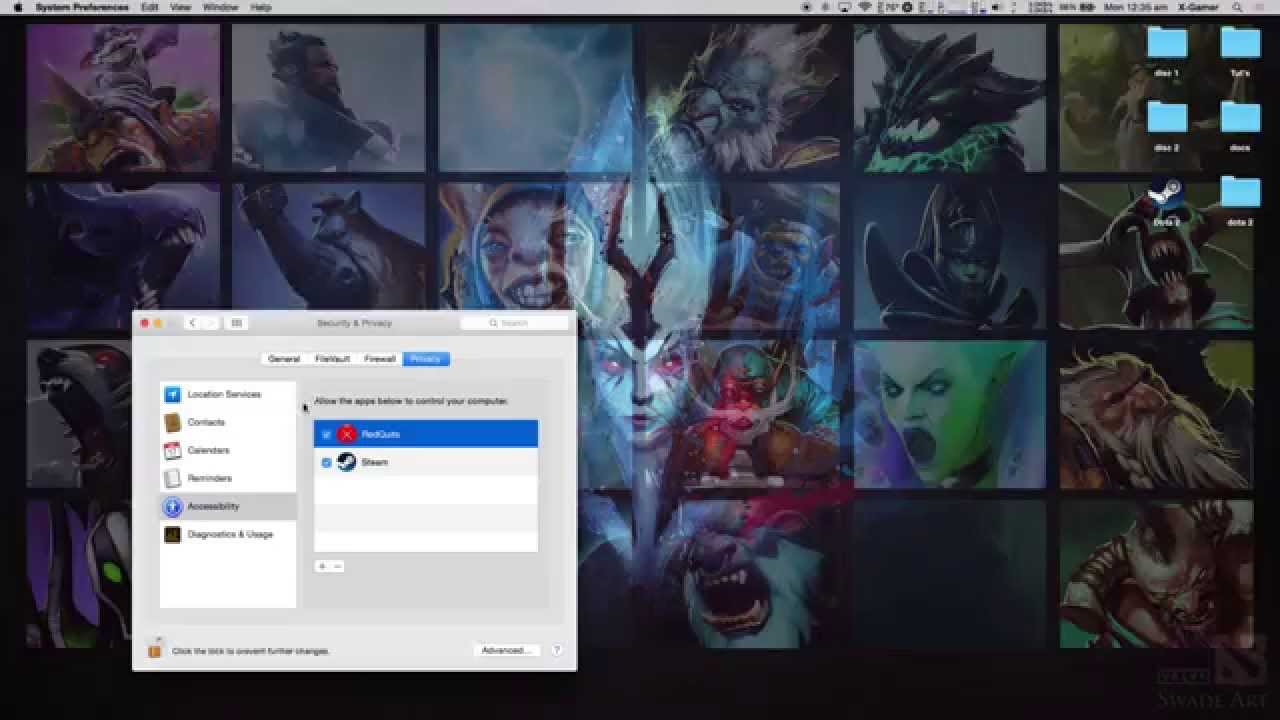The width and height of the screenshot is (1280, 720).
Task: Select Contacts in the privacy sidebar
Action: point(228,422)
